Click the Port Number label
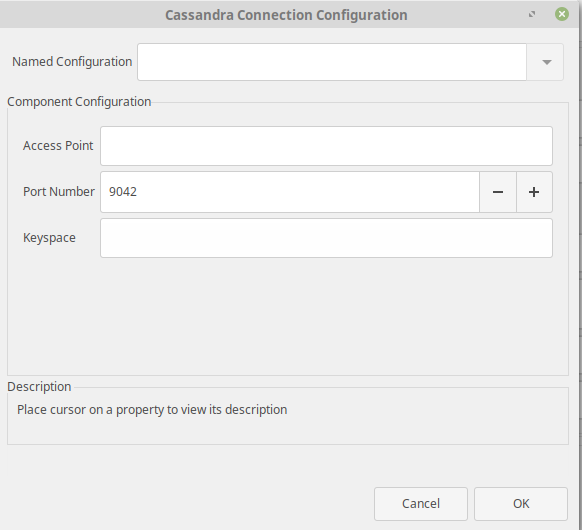The image size is (582, 530). 59,192
